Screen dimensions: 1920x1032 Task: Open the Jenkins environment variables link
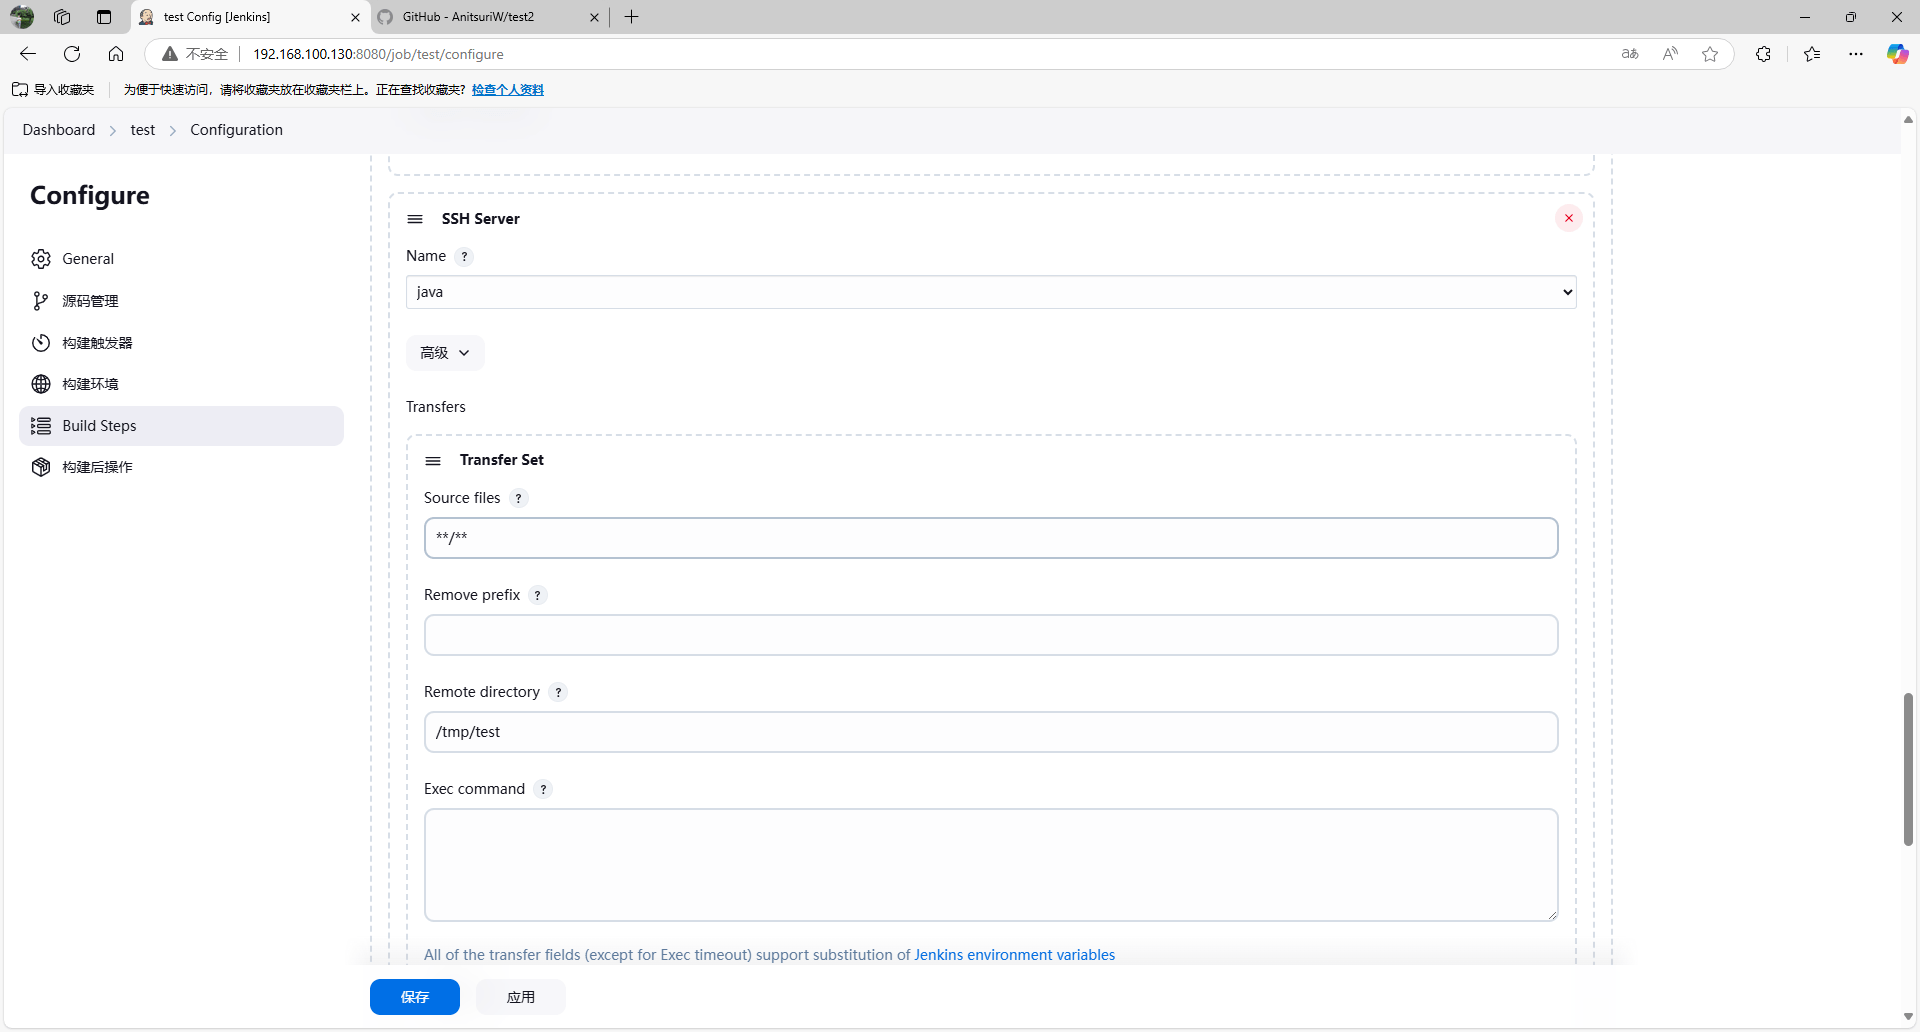pos(1014,955)
